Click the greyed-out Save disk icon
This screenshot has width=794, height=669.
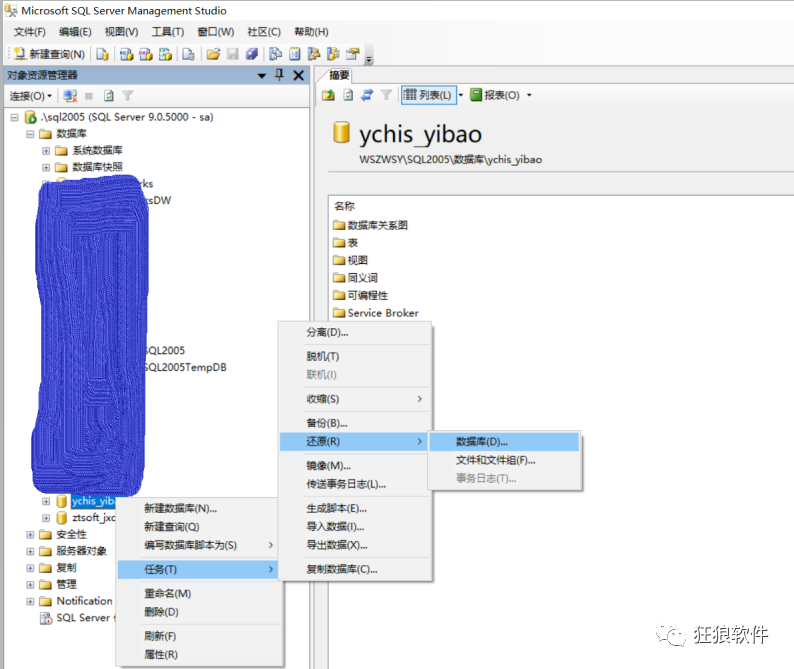tap(232, 54)
